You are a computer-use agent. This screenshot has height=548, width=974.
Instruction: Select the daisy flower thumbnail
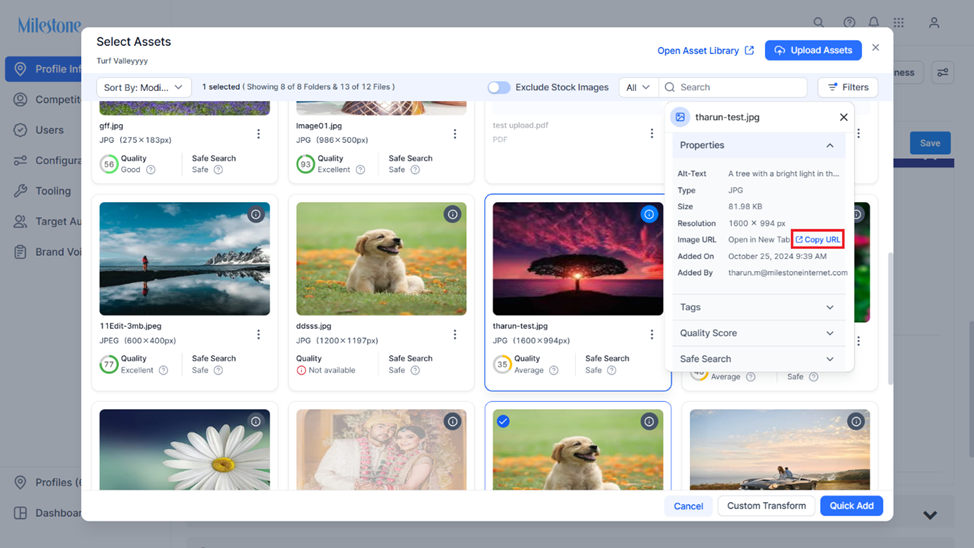point(184,450)
